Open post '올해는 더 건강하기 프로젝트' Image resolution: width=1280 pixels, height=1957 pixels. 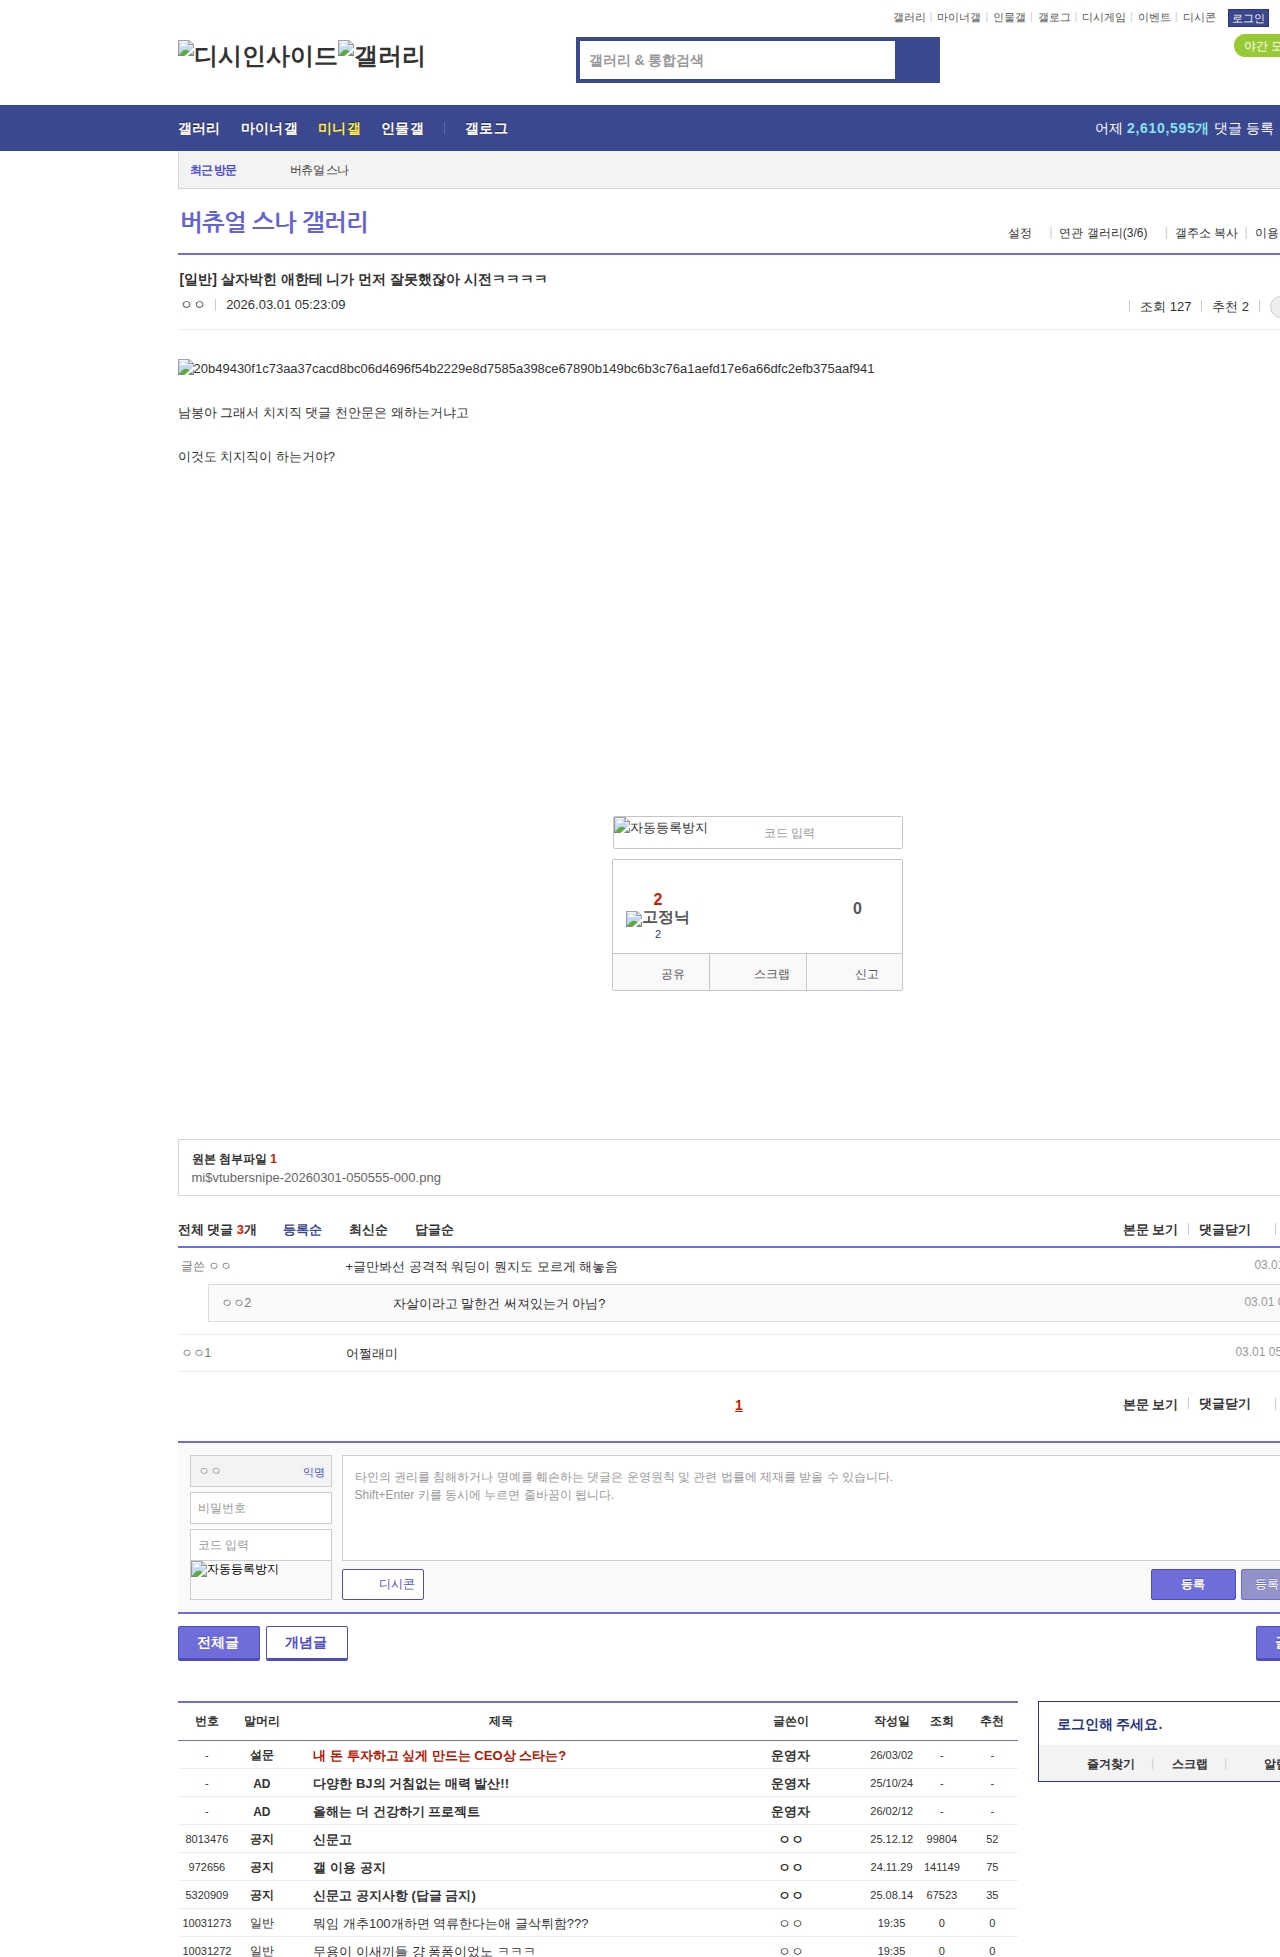396,1811
